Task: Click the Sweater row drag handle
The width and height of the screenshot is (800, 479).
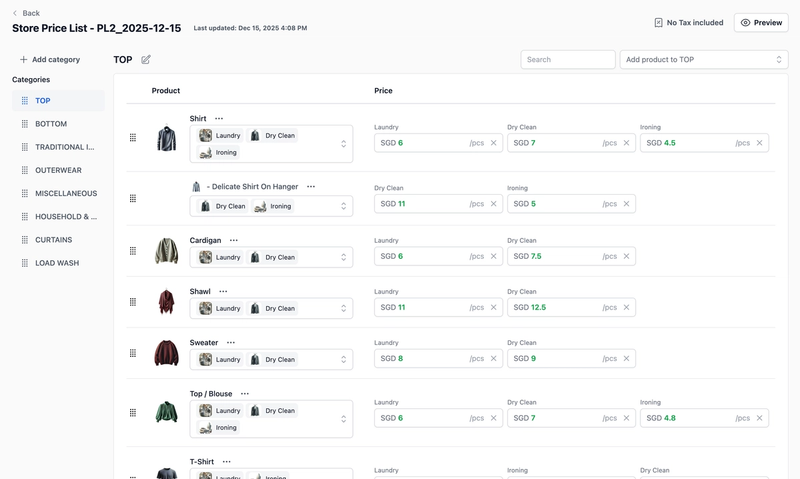Action: (133, 353)
